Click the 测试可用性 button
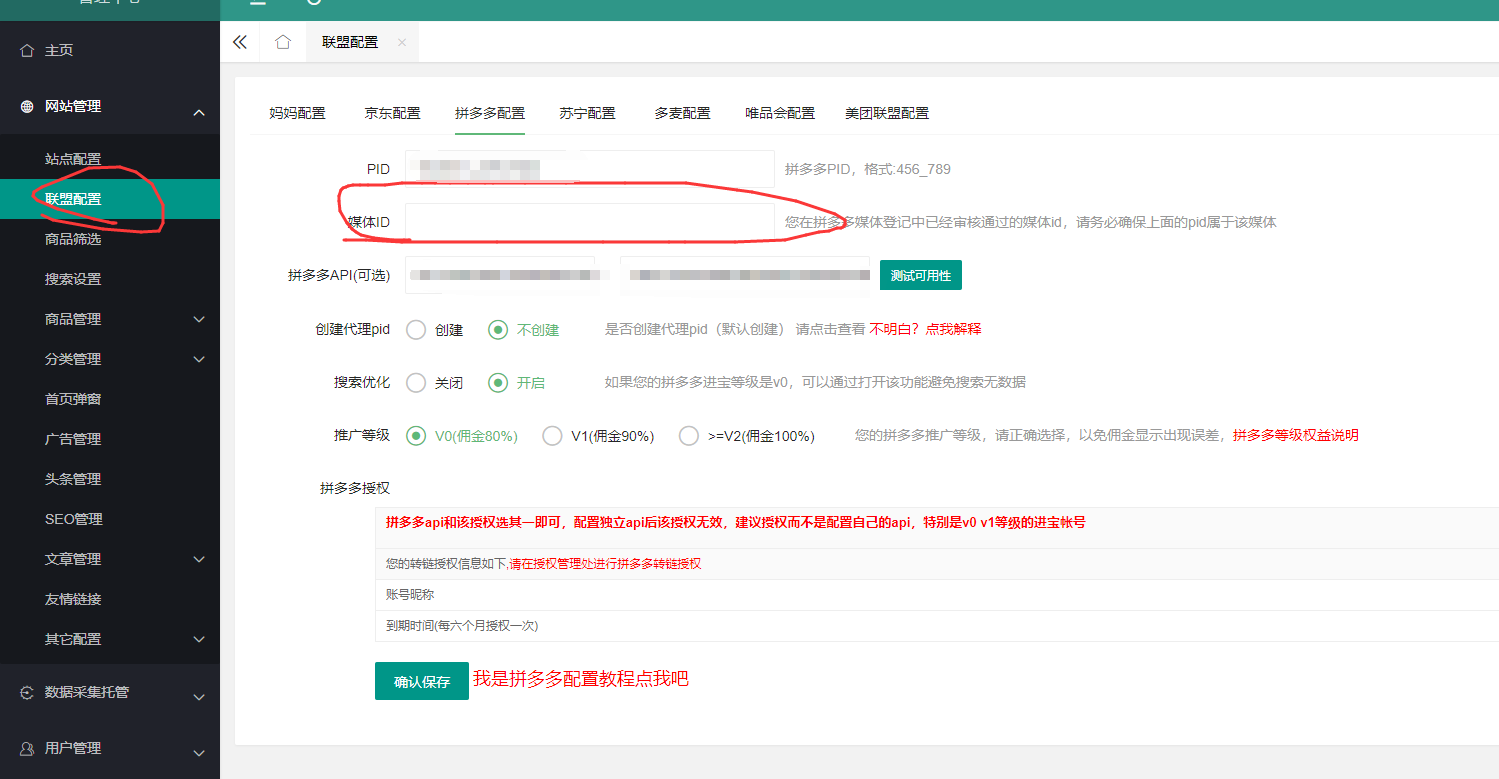The width and height of the screenshot is (1499, 779). 921,275
